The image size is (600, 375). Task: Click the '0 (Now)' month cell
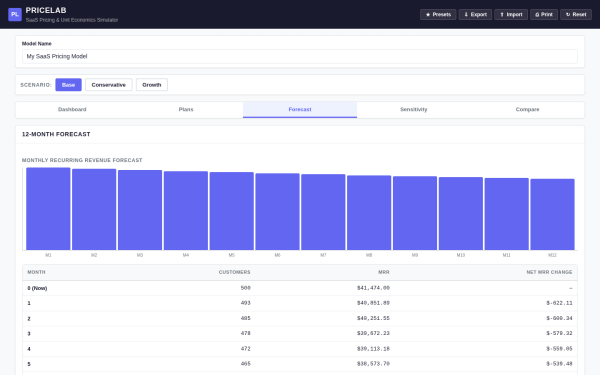point(37,288)
